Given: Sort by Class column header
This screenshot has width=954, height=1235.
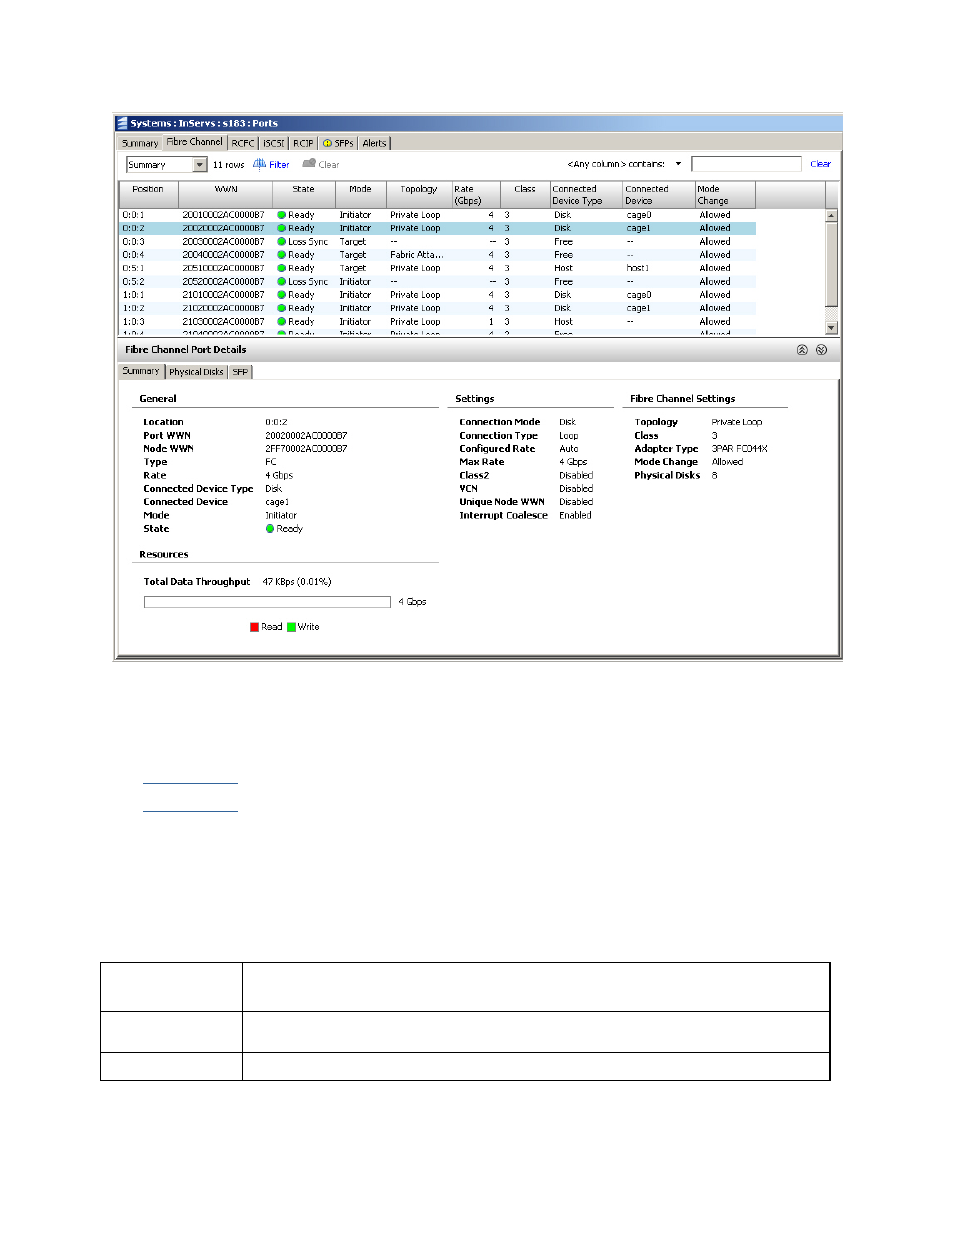Looking at the screenshot, I should click(x=525, y=194).
